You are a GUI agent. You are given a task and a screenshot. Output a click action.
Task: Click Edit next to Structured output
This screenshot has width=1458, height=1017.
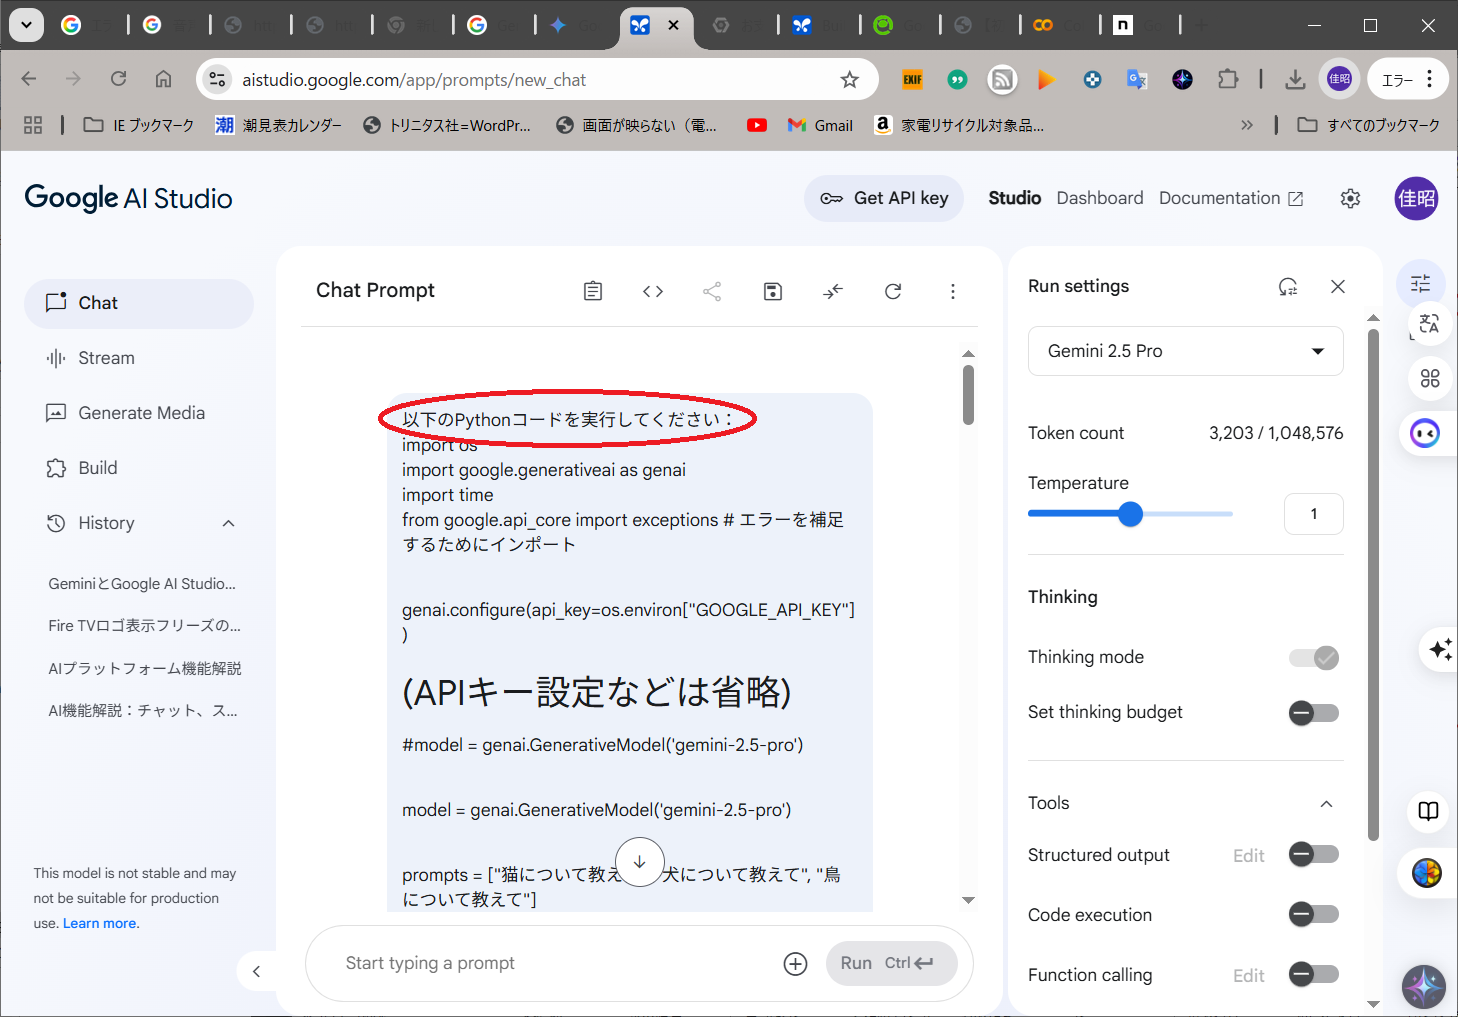tap(1249, 856)
